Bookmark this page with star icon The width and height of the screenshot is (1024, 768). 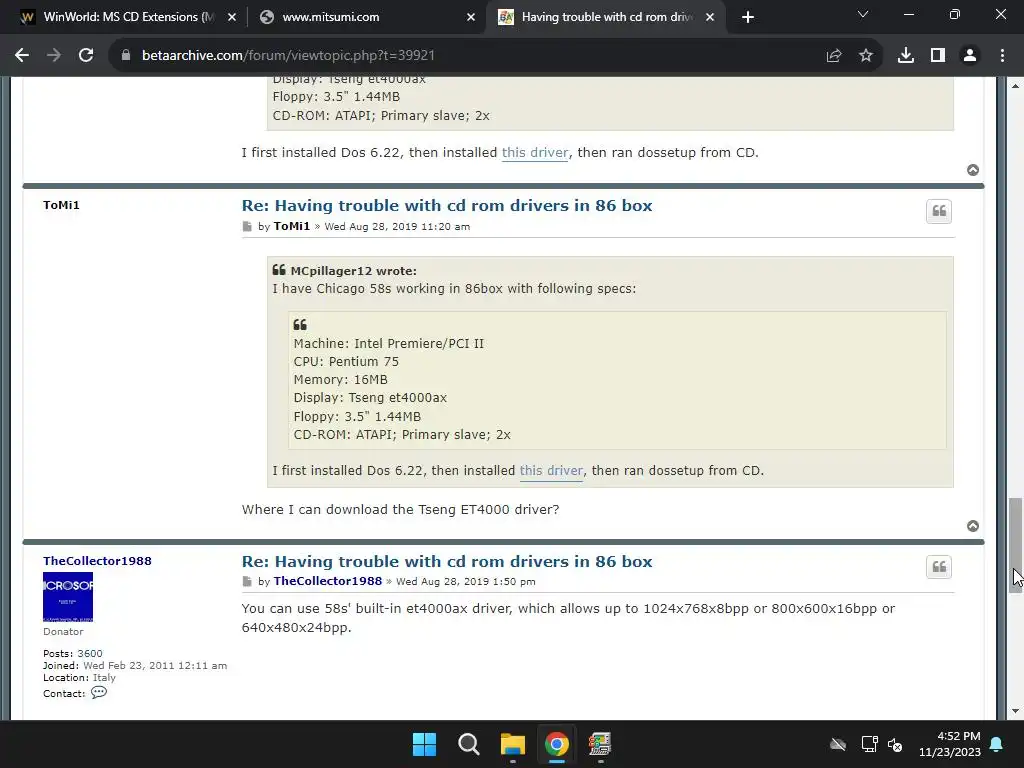866,56
